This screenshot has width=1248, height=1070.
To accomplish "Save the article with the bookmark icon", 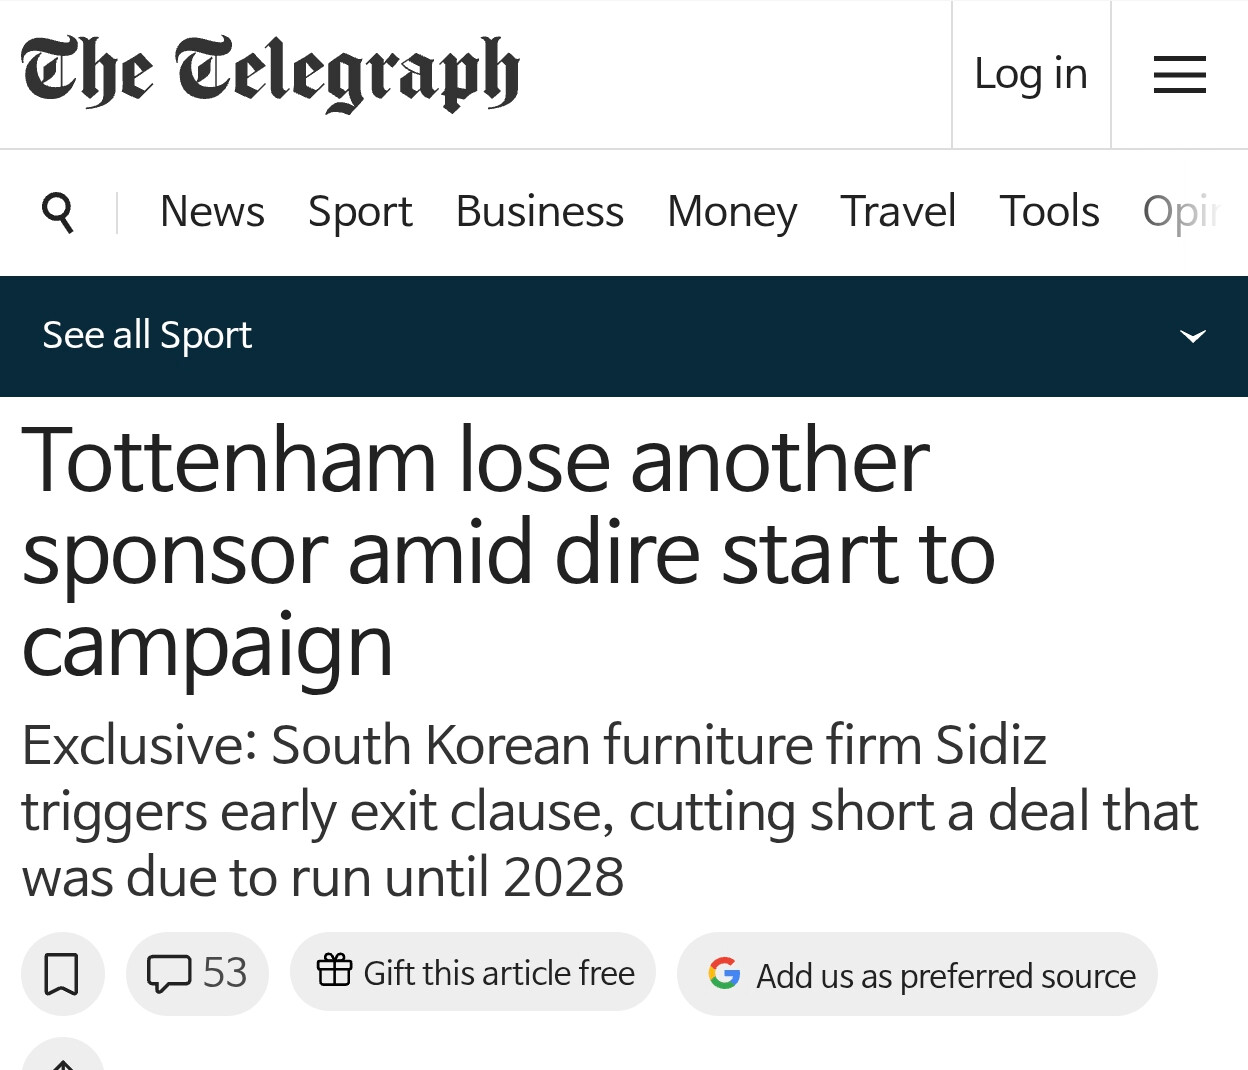I will pyautogui.click(x=62, y=974).
